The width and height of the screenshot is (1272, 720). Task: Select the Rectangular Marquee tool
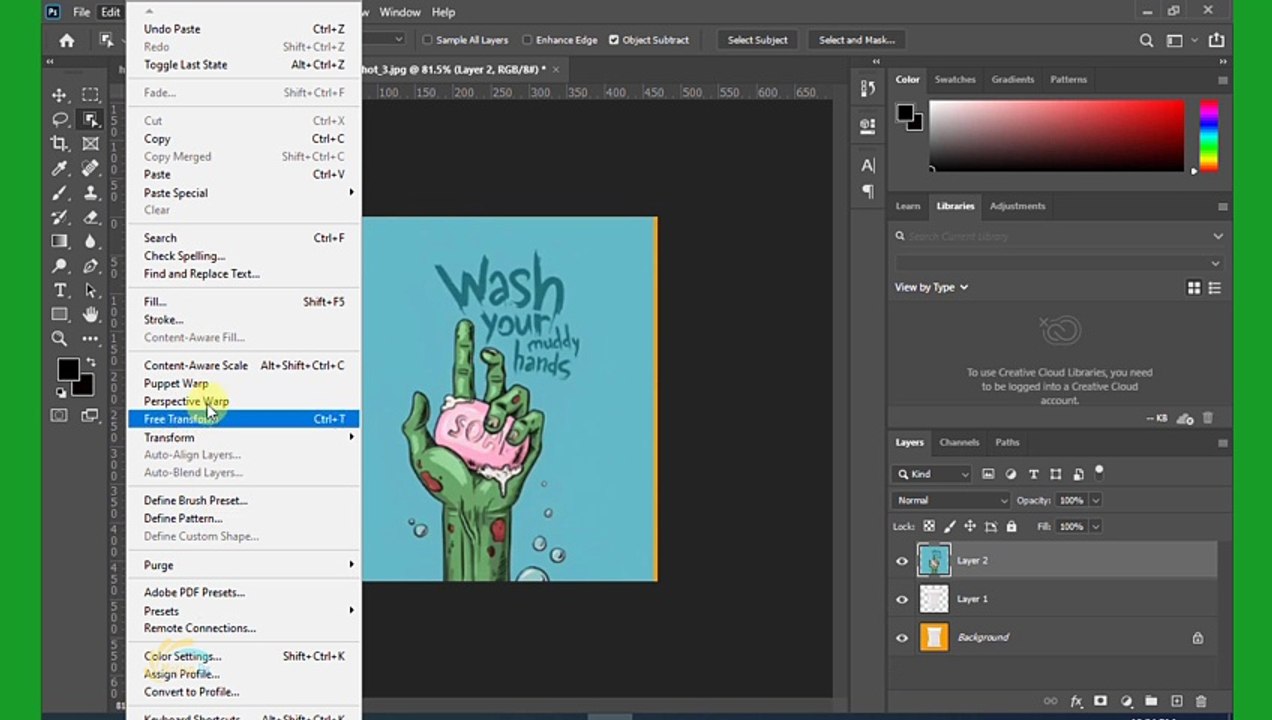pos(90,95)
